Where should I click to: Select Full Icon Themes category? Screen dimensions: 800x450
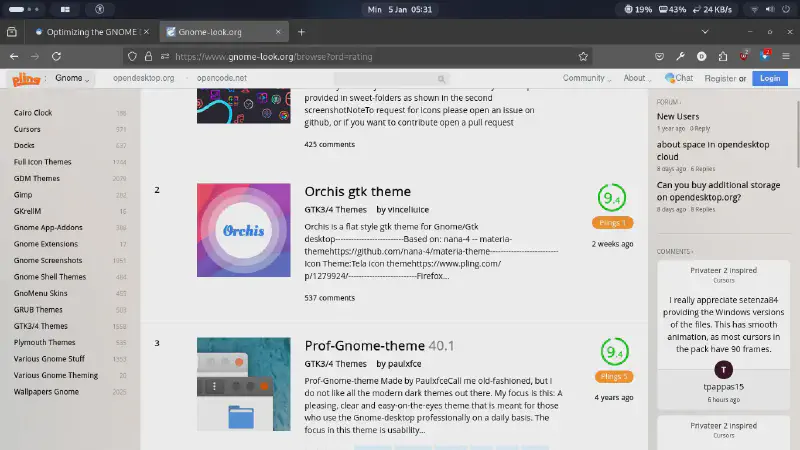pos(42,162)
